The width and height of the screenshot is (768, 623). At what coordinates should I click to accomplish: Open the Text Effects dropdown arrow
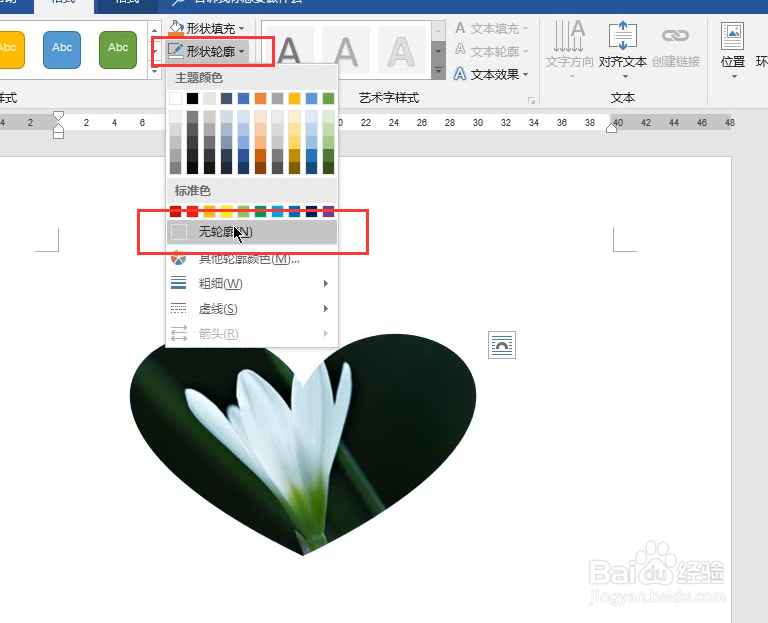coord(526,74)
